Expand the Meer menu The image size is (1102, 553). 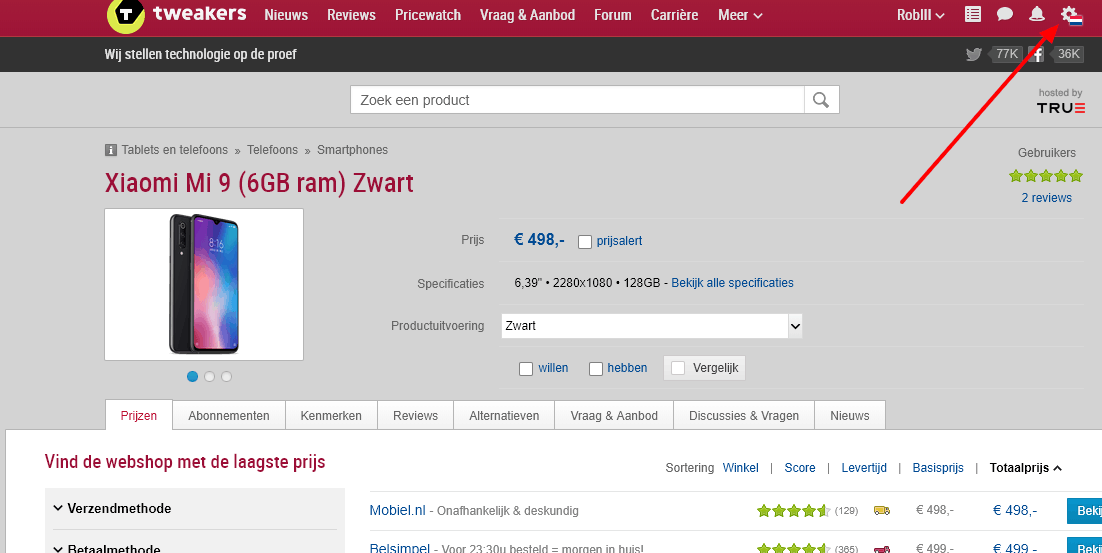(740, 15)
